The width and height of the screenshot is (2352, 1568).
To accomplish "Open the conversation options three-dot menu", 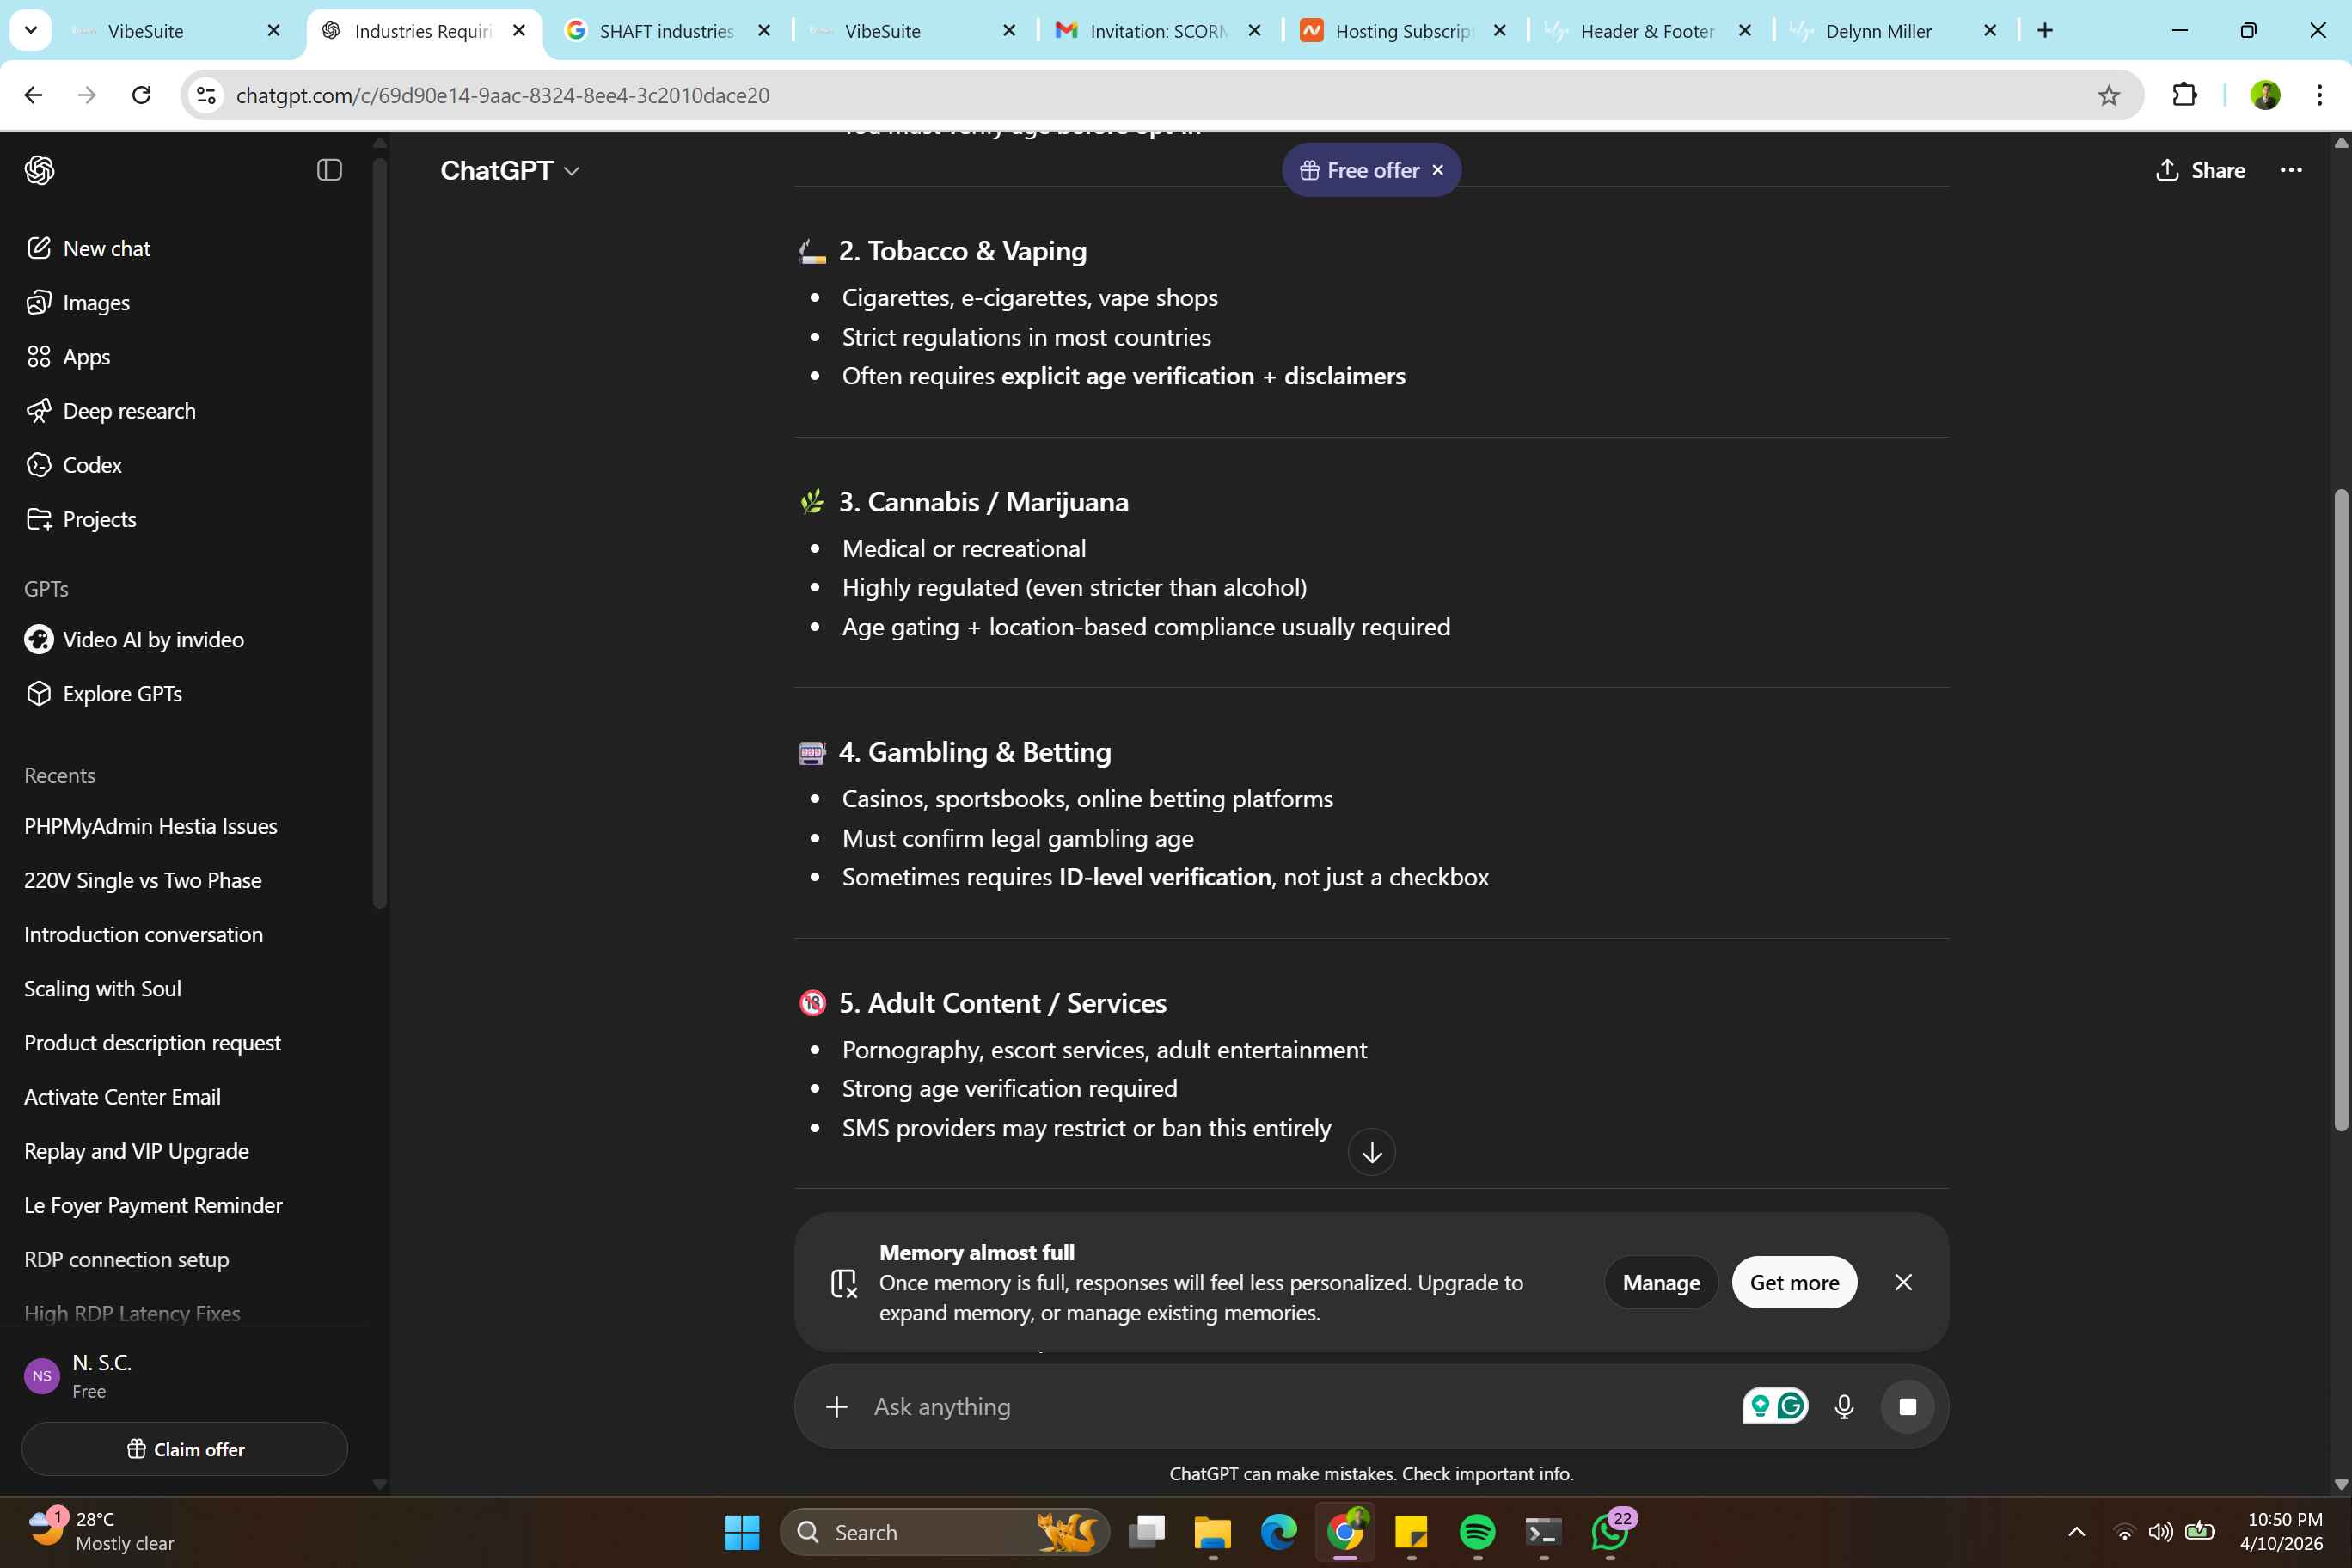I will (2291, 170).
